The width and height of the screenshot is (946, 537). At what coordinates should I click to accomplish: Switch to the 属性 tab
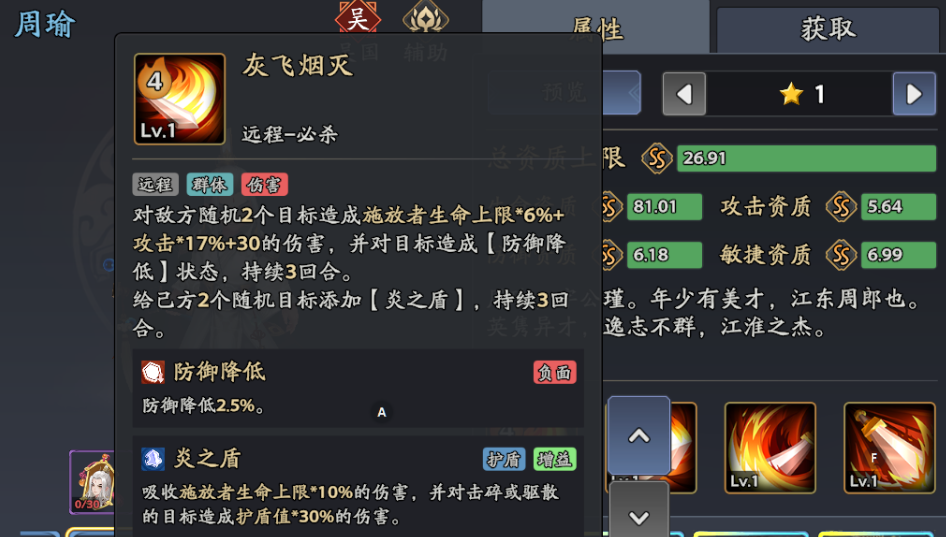click(595, 27)
